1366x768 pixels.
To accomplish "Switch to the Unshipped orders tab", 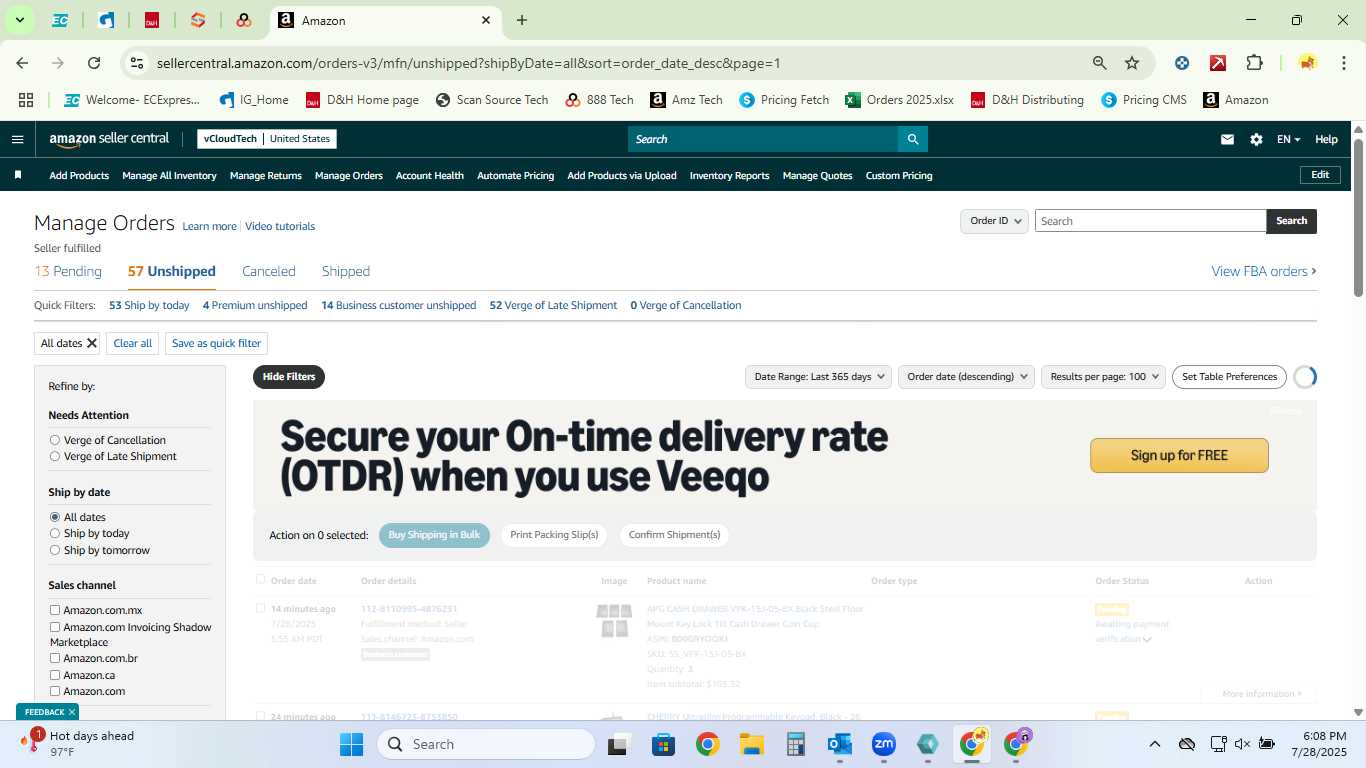I will (x=172, y=271).
